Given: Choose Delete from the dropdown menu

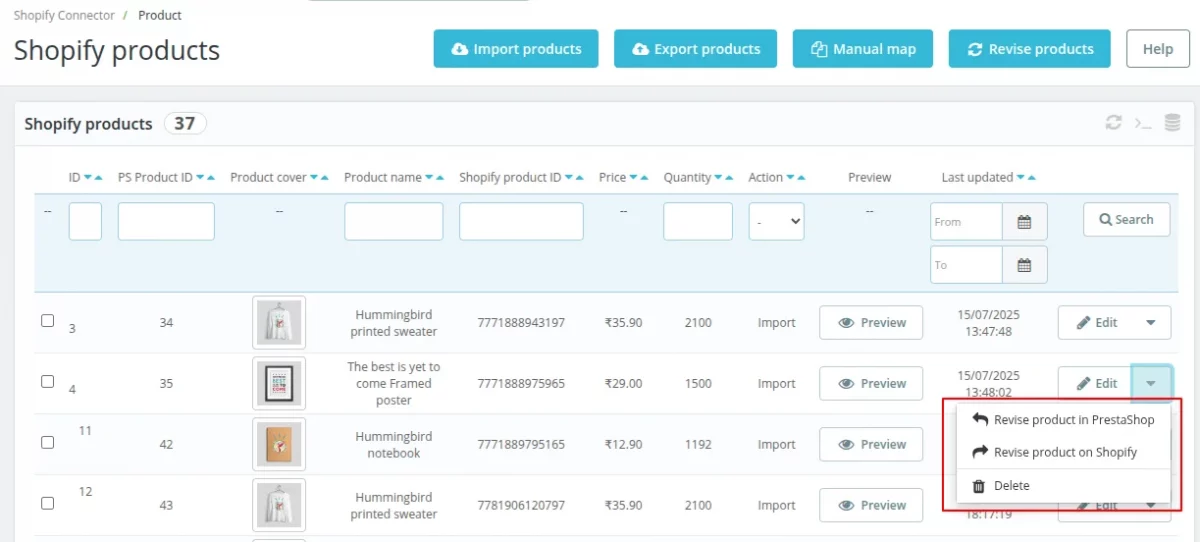Looking at the screenshot, I should pos(1063,485).
